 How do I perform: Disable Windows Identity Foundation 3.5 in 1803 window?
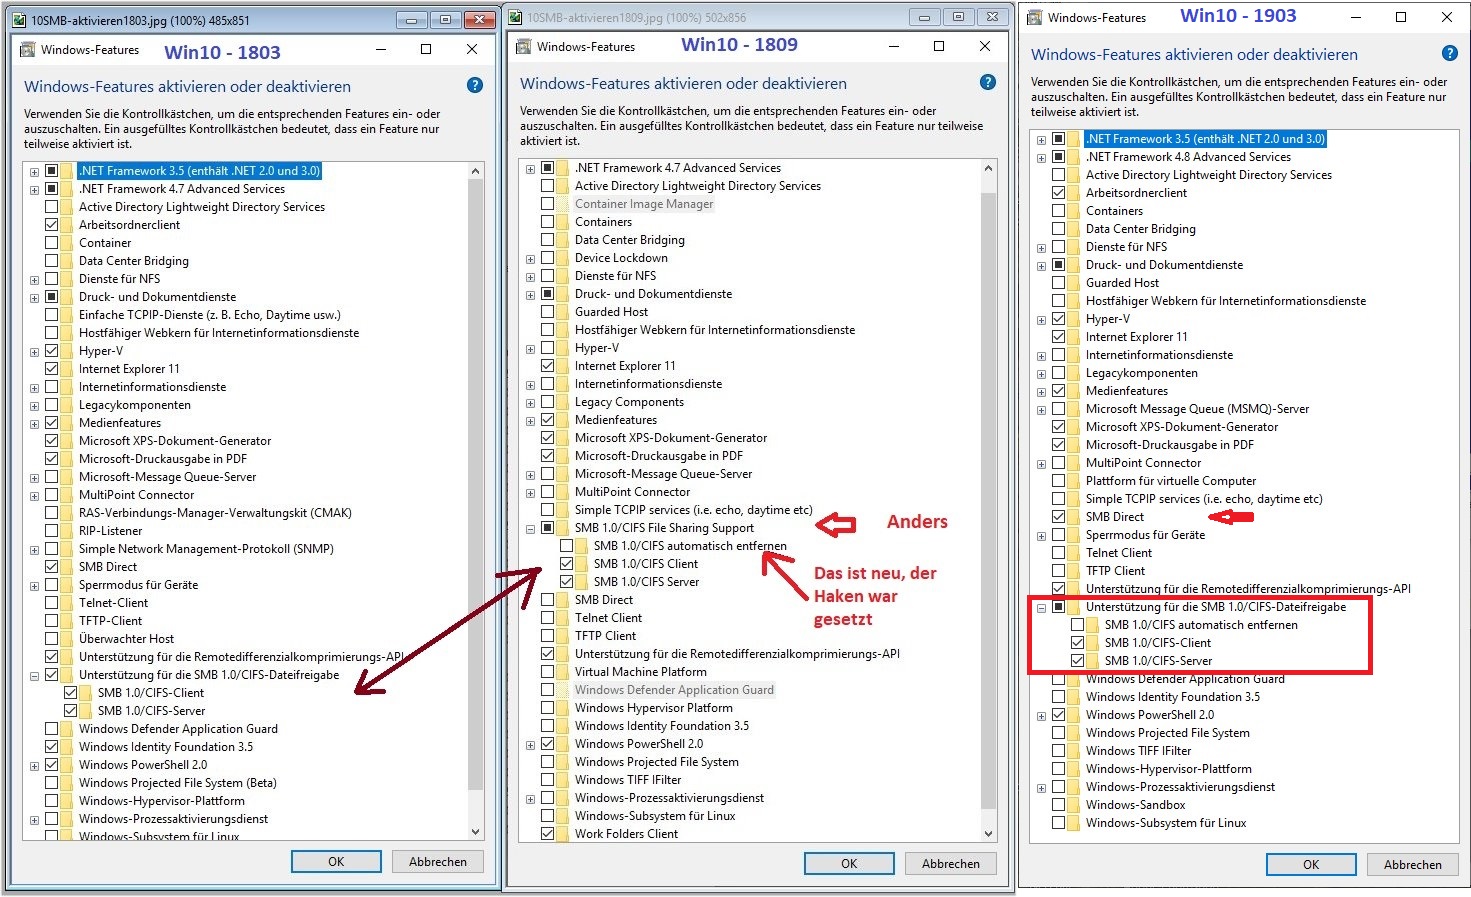click(51, 747)
